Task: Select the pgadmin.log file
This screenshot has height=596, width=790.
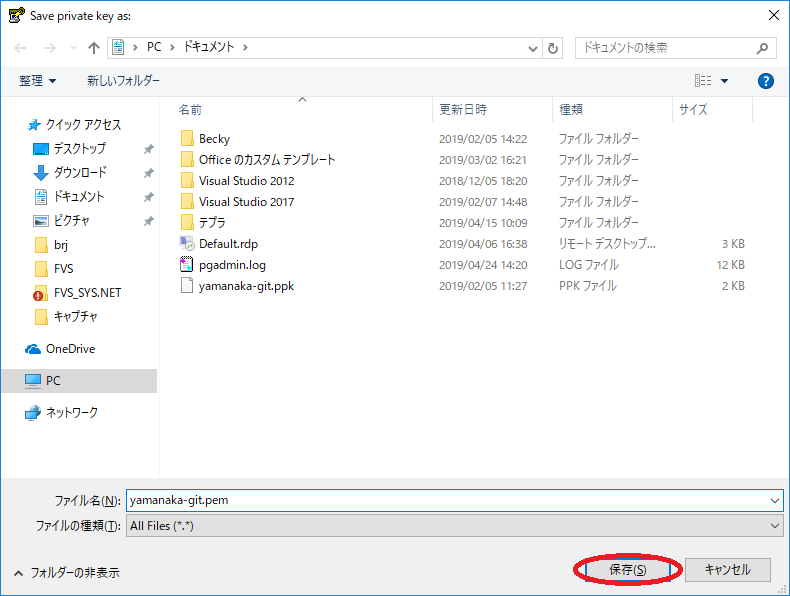Action: [x=232, y=265]
